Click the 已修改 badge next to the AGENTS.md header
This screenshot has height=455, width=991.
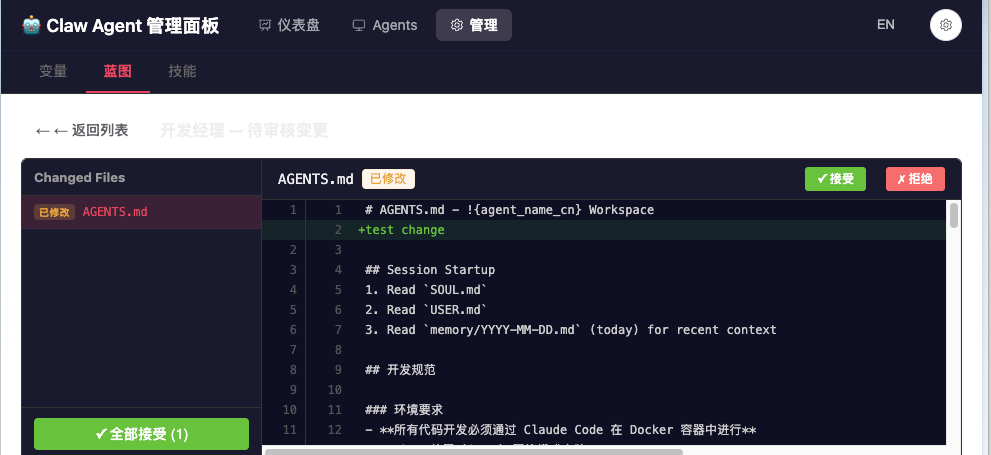point(388,179)
